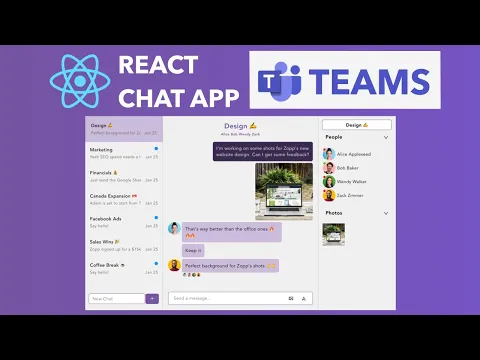Click Alice Appleseed's avatar in People list
Viewport: 480px width, 360px height.
329,154
